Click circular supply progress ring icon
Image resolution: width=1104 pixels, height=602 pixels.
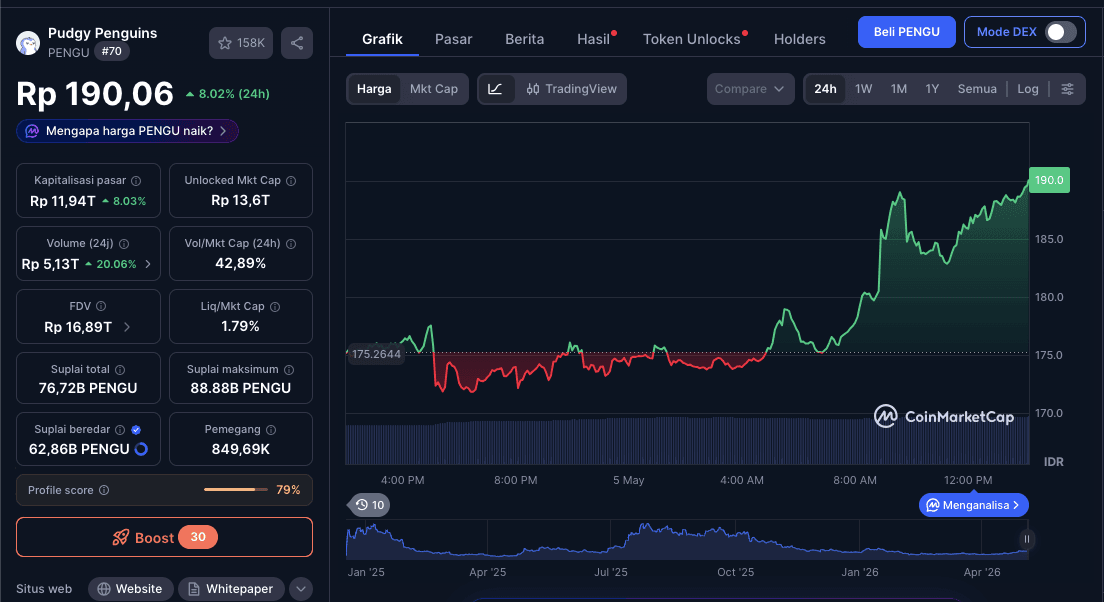141,449
